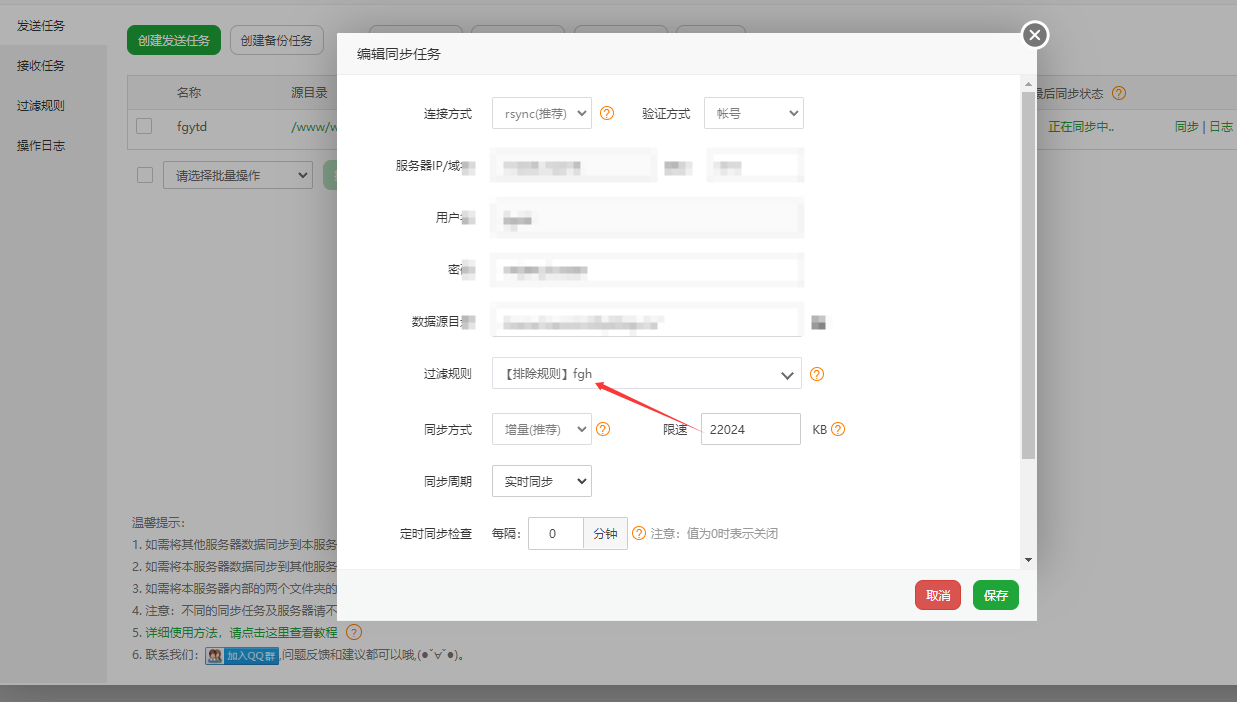This screenshot has height=702, width=1237.
Task: Click the fgytd task name
Action: 192,127
